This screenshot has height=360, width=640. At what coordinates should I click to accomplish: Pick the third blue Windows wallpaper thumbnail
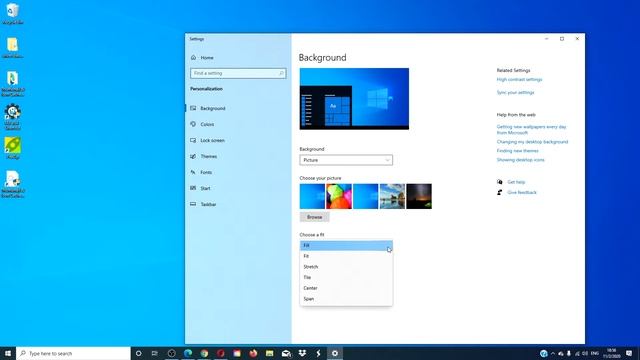(366, 196)
